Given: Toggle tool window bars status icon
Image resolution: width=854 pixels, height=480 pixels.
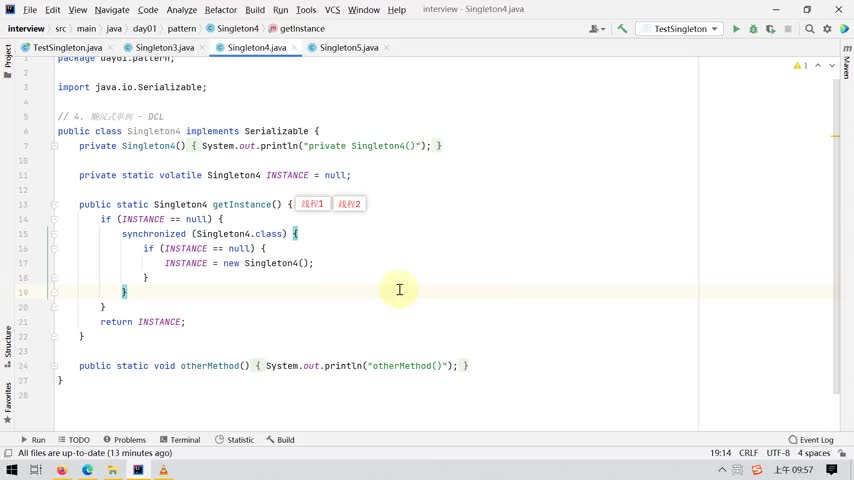Looking at the screenshot, I should pos(8,453).
